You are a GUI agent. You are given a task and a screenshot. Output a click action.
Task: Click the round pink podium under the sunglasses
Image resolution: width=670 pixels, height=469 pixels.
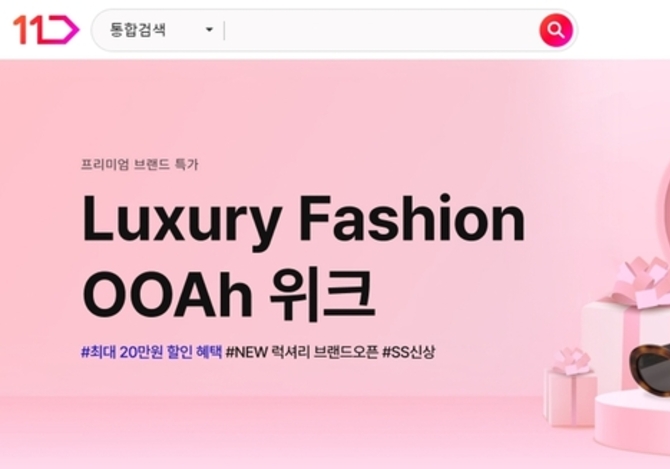coord(632,423)
